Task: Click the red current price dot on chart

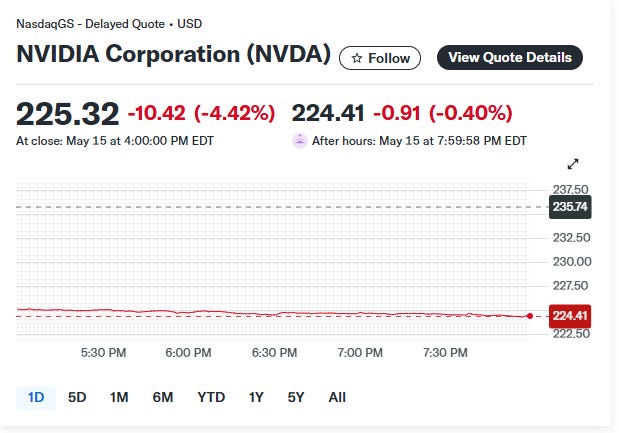Action: coord(530,316)
